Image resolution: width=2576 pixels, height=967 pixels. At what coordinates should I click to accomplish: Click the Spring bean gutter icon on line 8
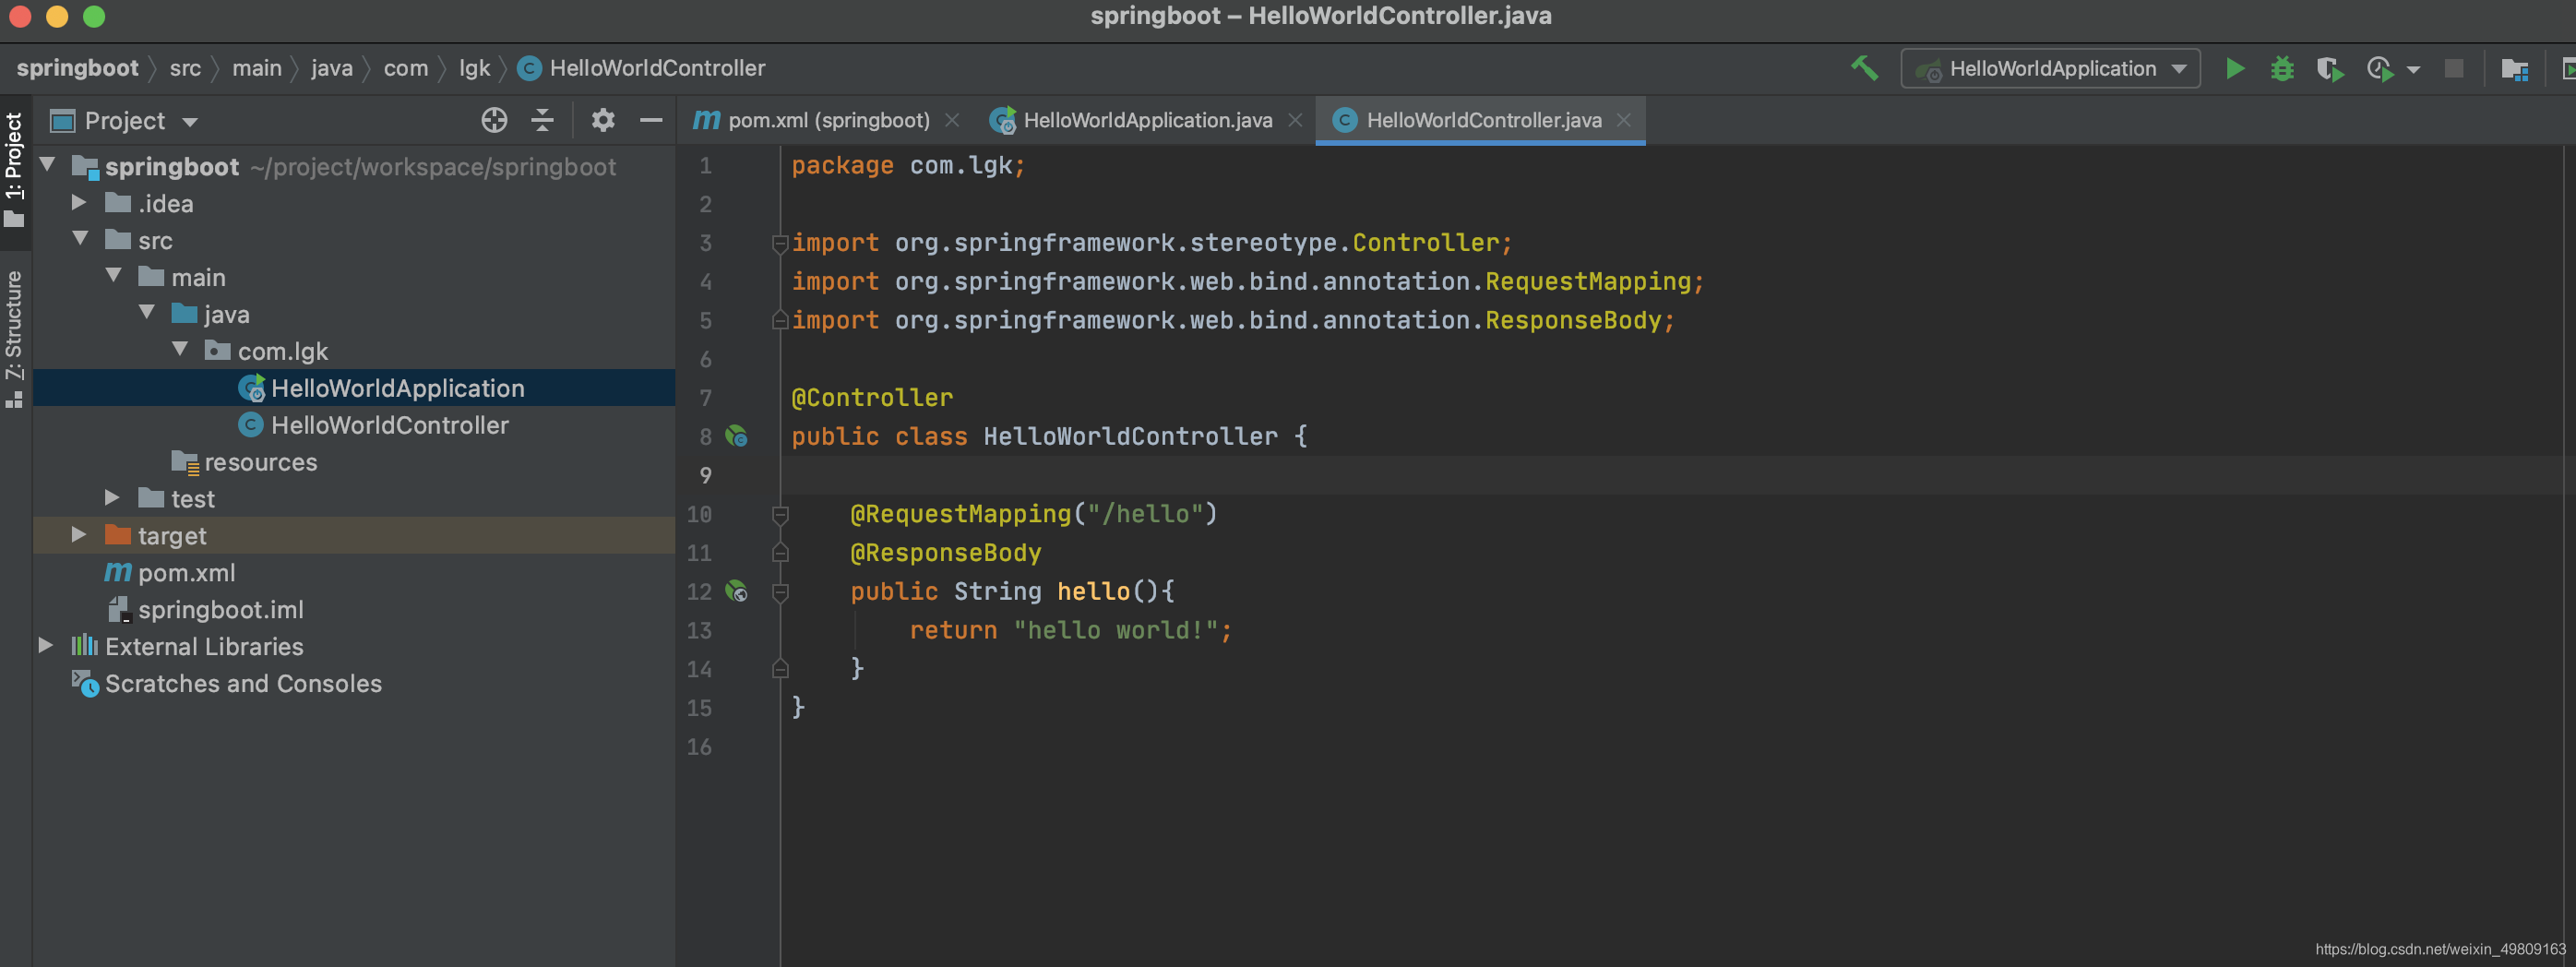(737, 436)
